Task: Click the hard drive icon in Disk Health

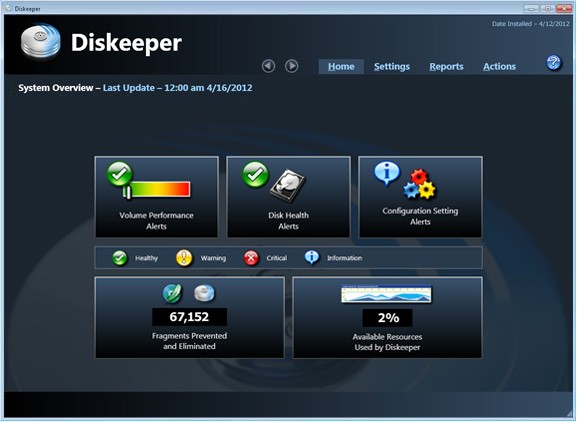Action: point(288,186)
